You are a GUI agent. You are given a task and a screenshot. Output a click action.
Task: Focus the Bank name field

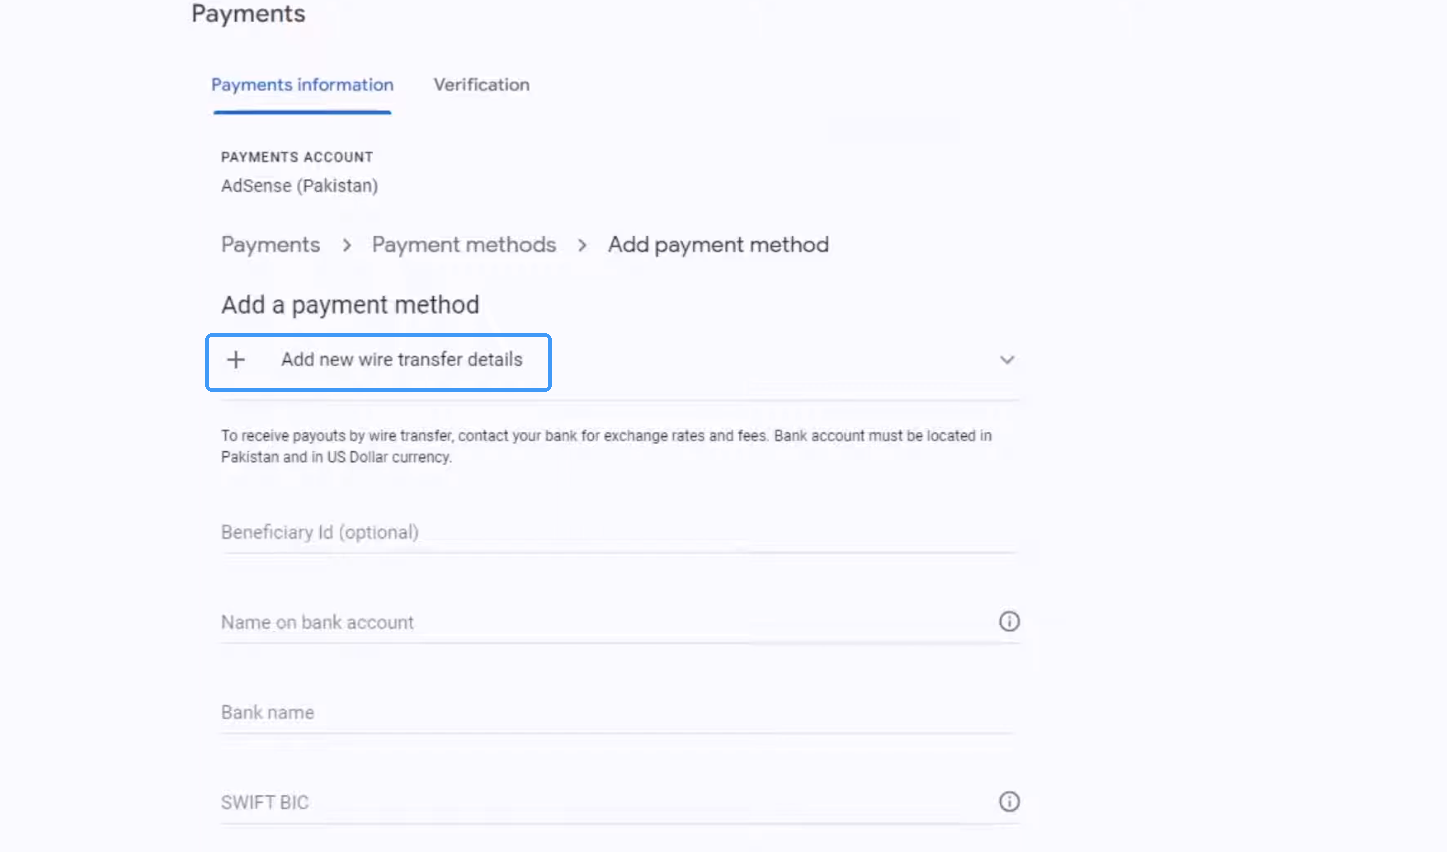(619, 713)
